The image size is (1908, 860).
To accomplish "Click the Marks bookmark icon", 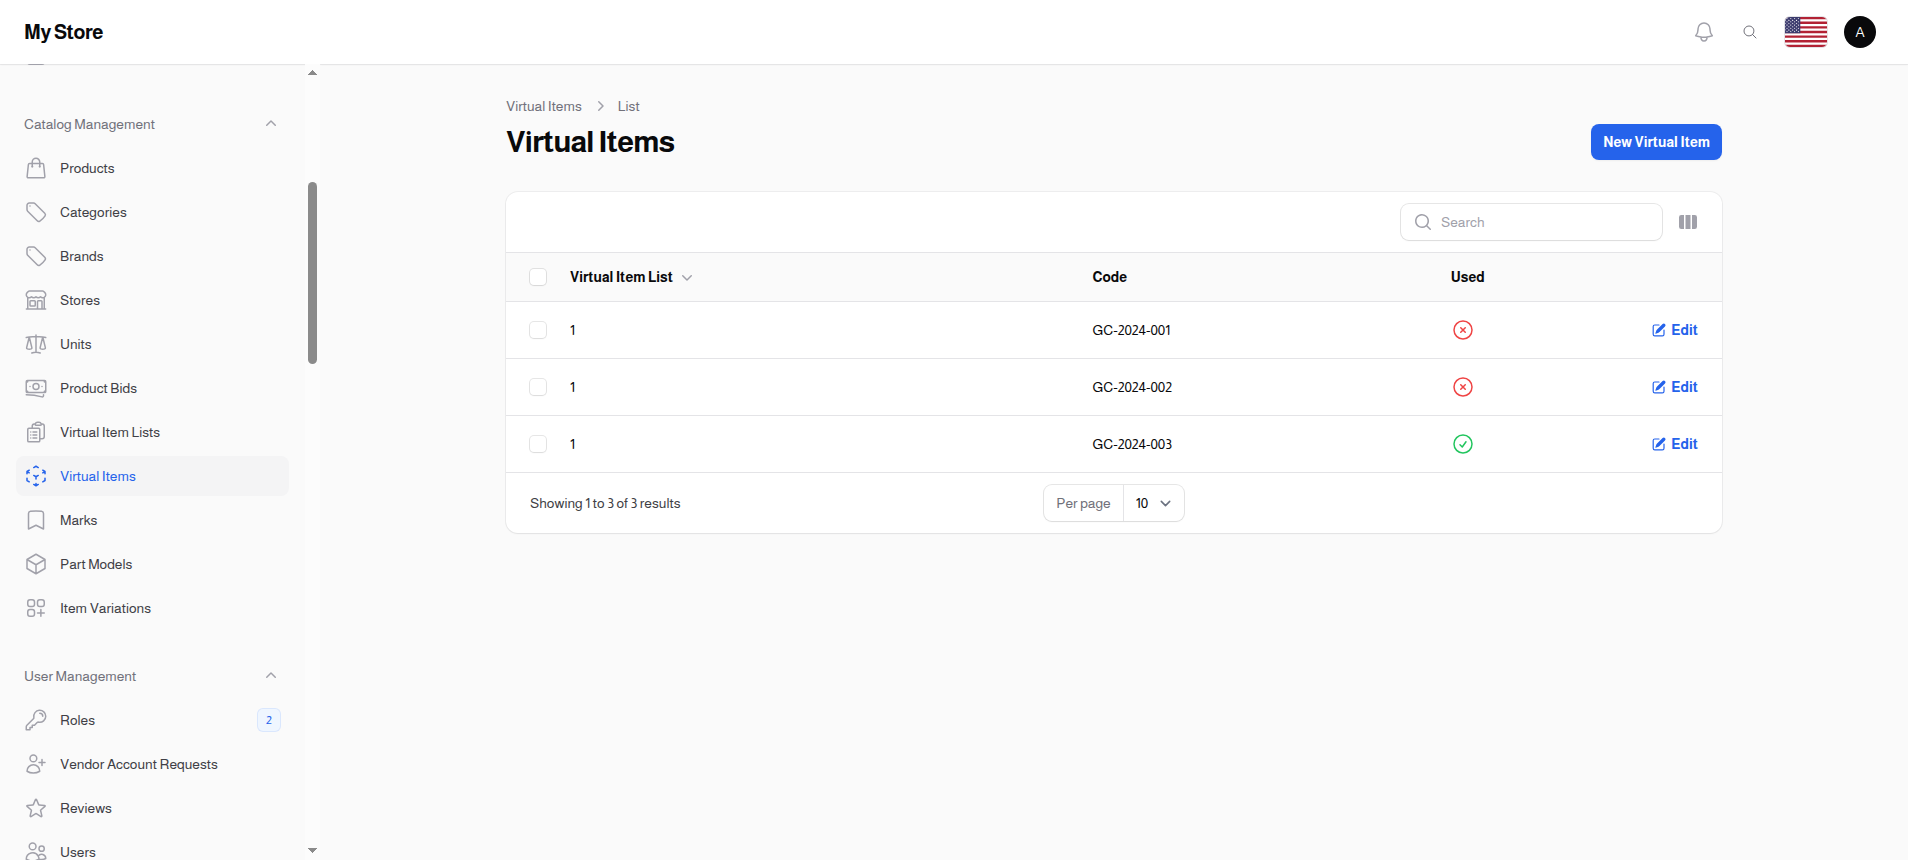I will pos(36,520).
